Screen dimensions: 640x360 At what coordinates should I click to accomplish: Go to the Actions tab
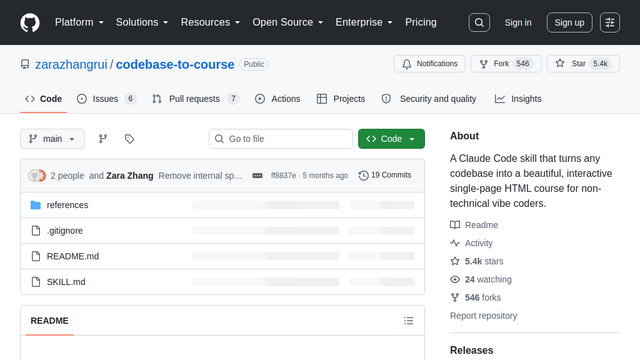tap(278, 99)
